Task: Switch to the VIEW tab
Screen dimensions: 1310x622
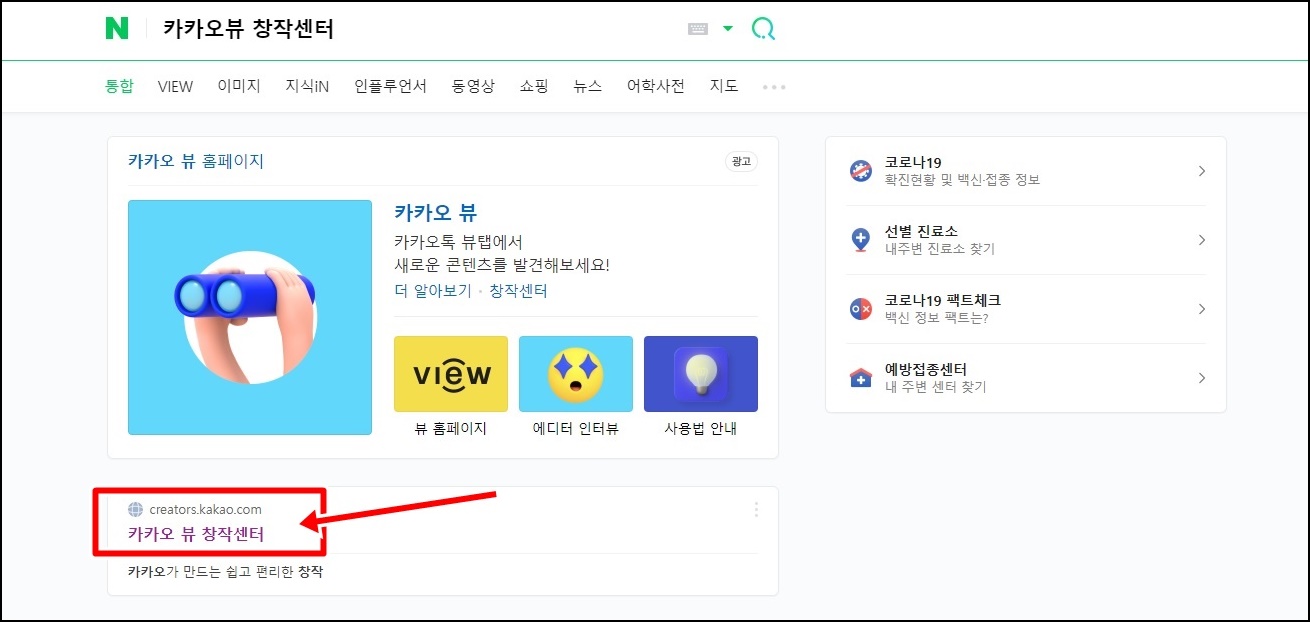Action: pos(175,86)
